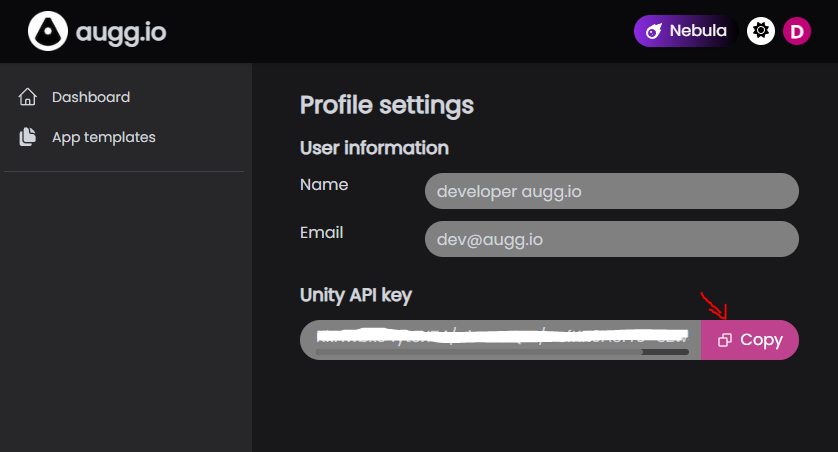838x452 pixels.
Task: Click the comet icon in Nebula badge
Action: [653, 31]
